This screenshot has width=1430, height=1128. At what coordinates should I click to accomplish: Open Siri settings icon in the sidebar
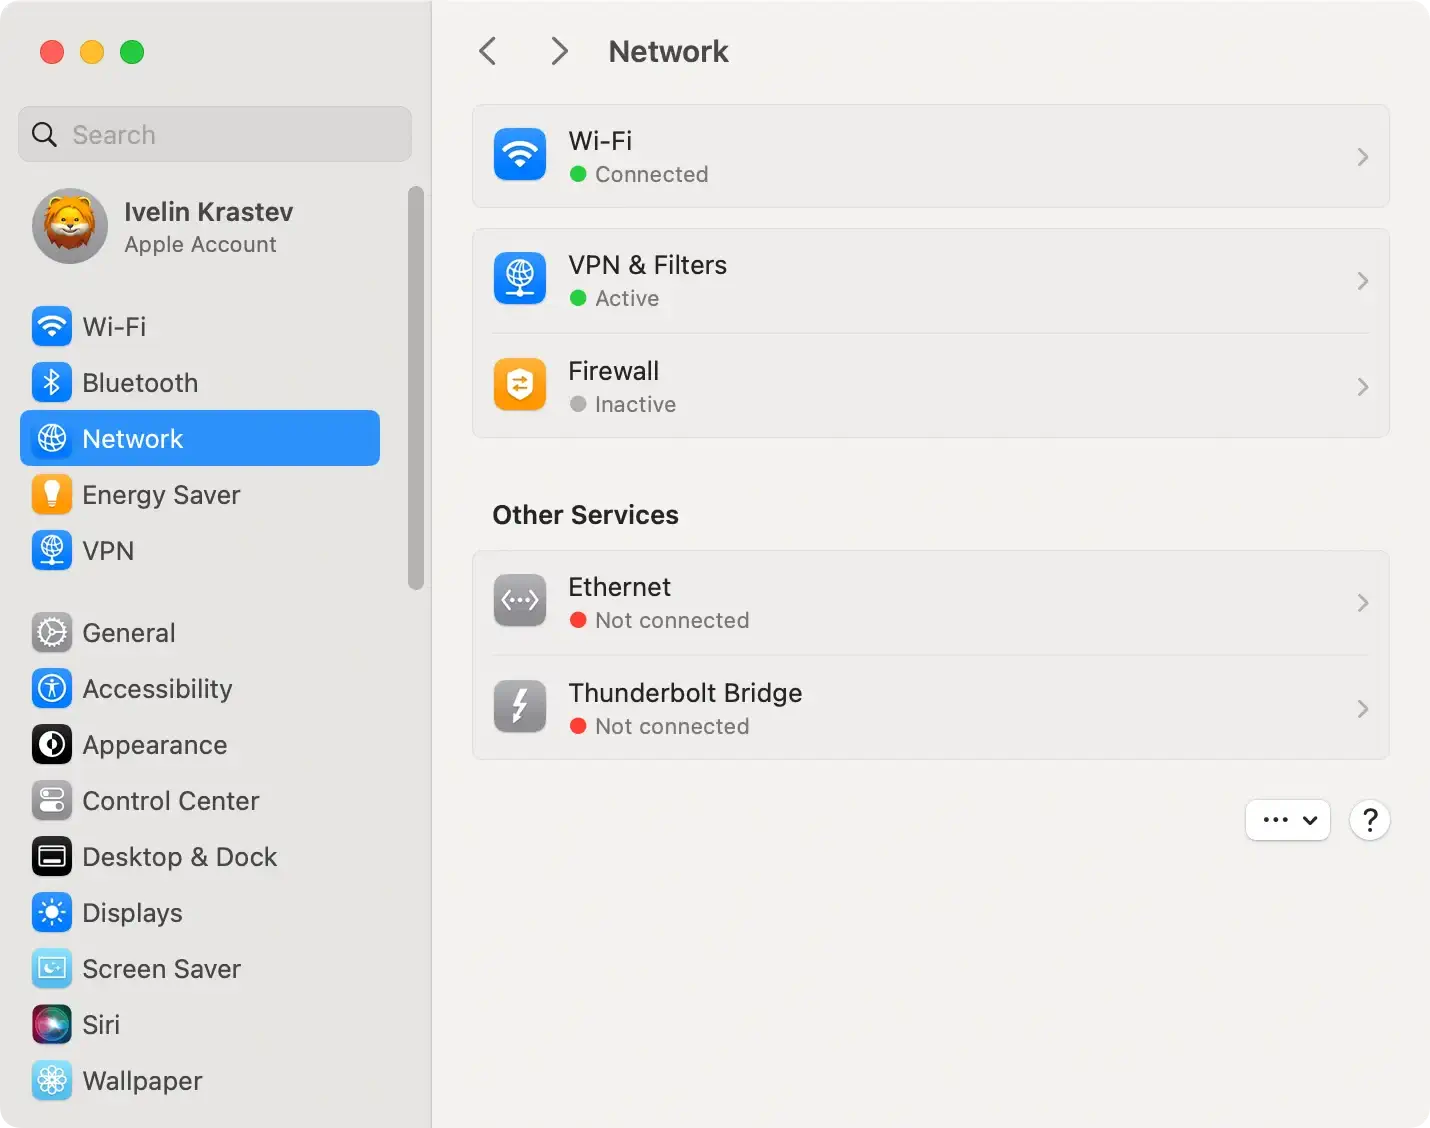[51, 1025]
